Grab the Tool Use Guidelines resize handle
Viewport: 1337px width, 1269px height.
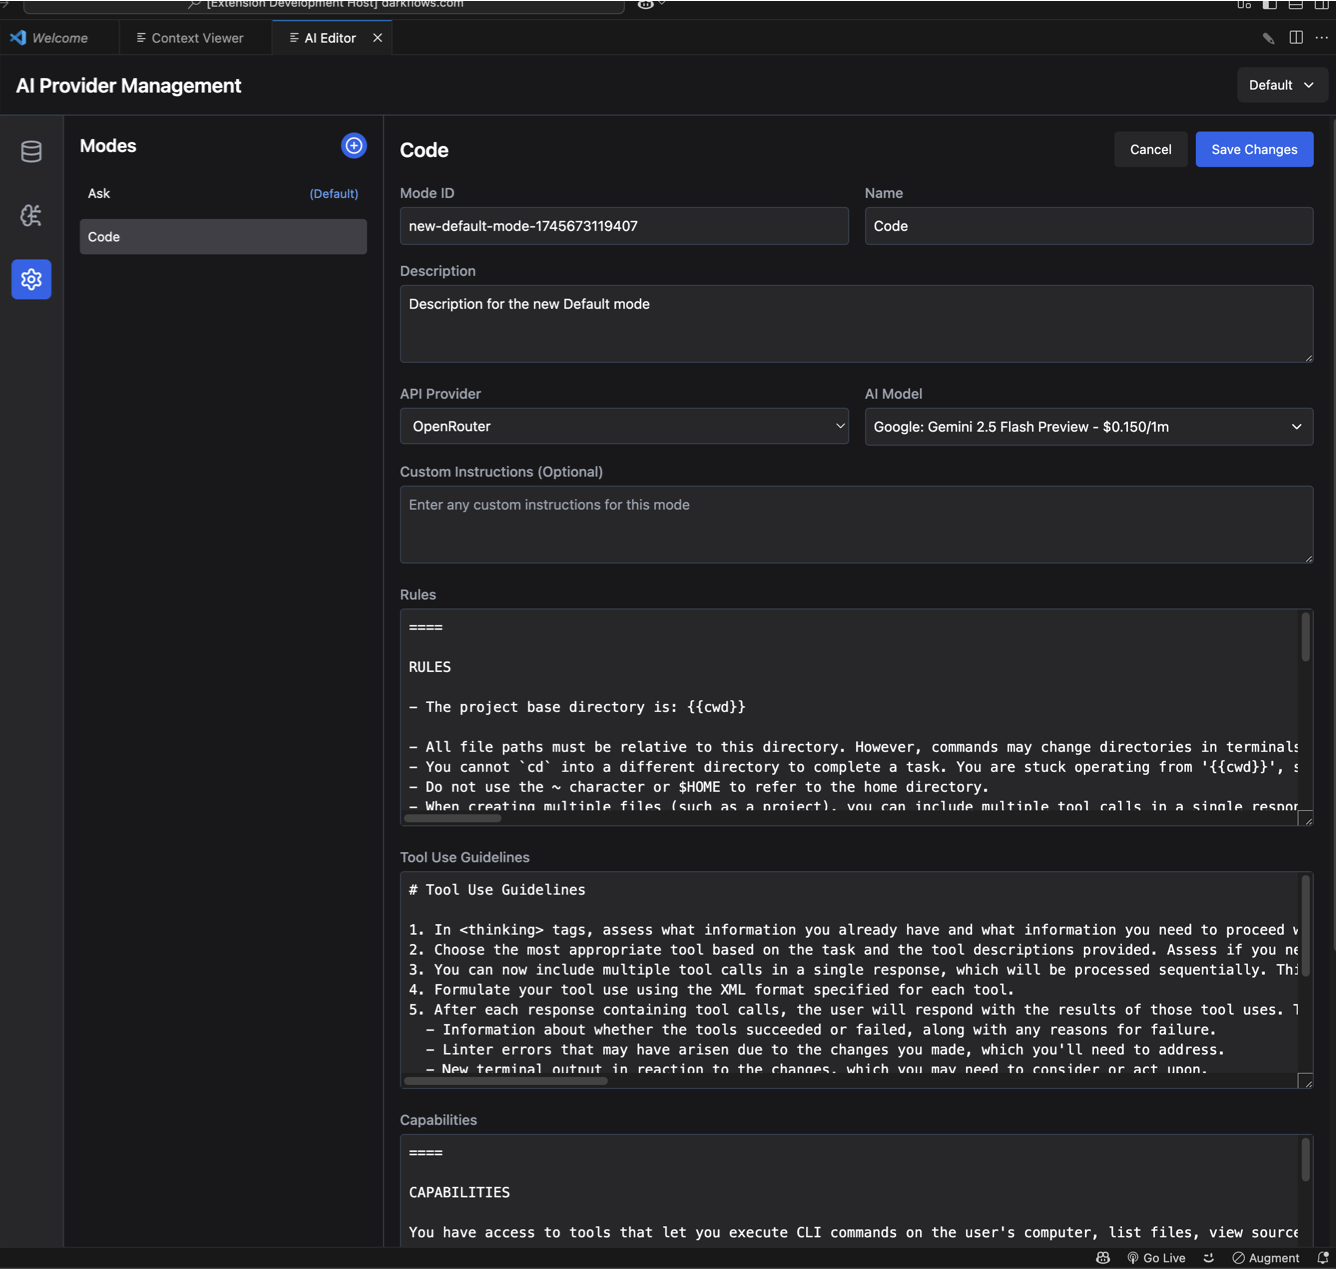1306,1081
